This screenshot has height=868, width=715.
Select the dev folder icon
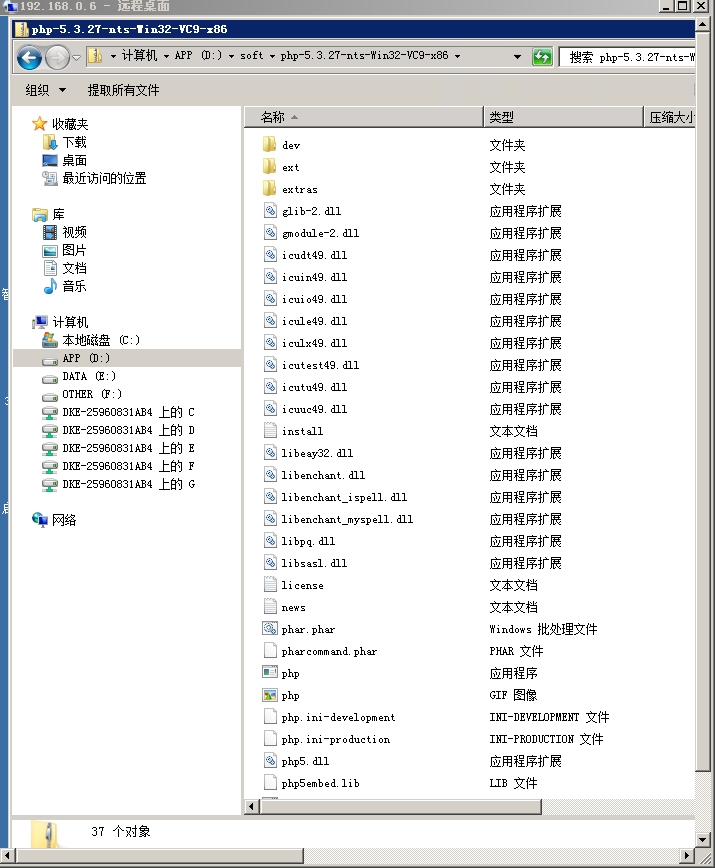(269, 145)
